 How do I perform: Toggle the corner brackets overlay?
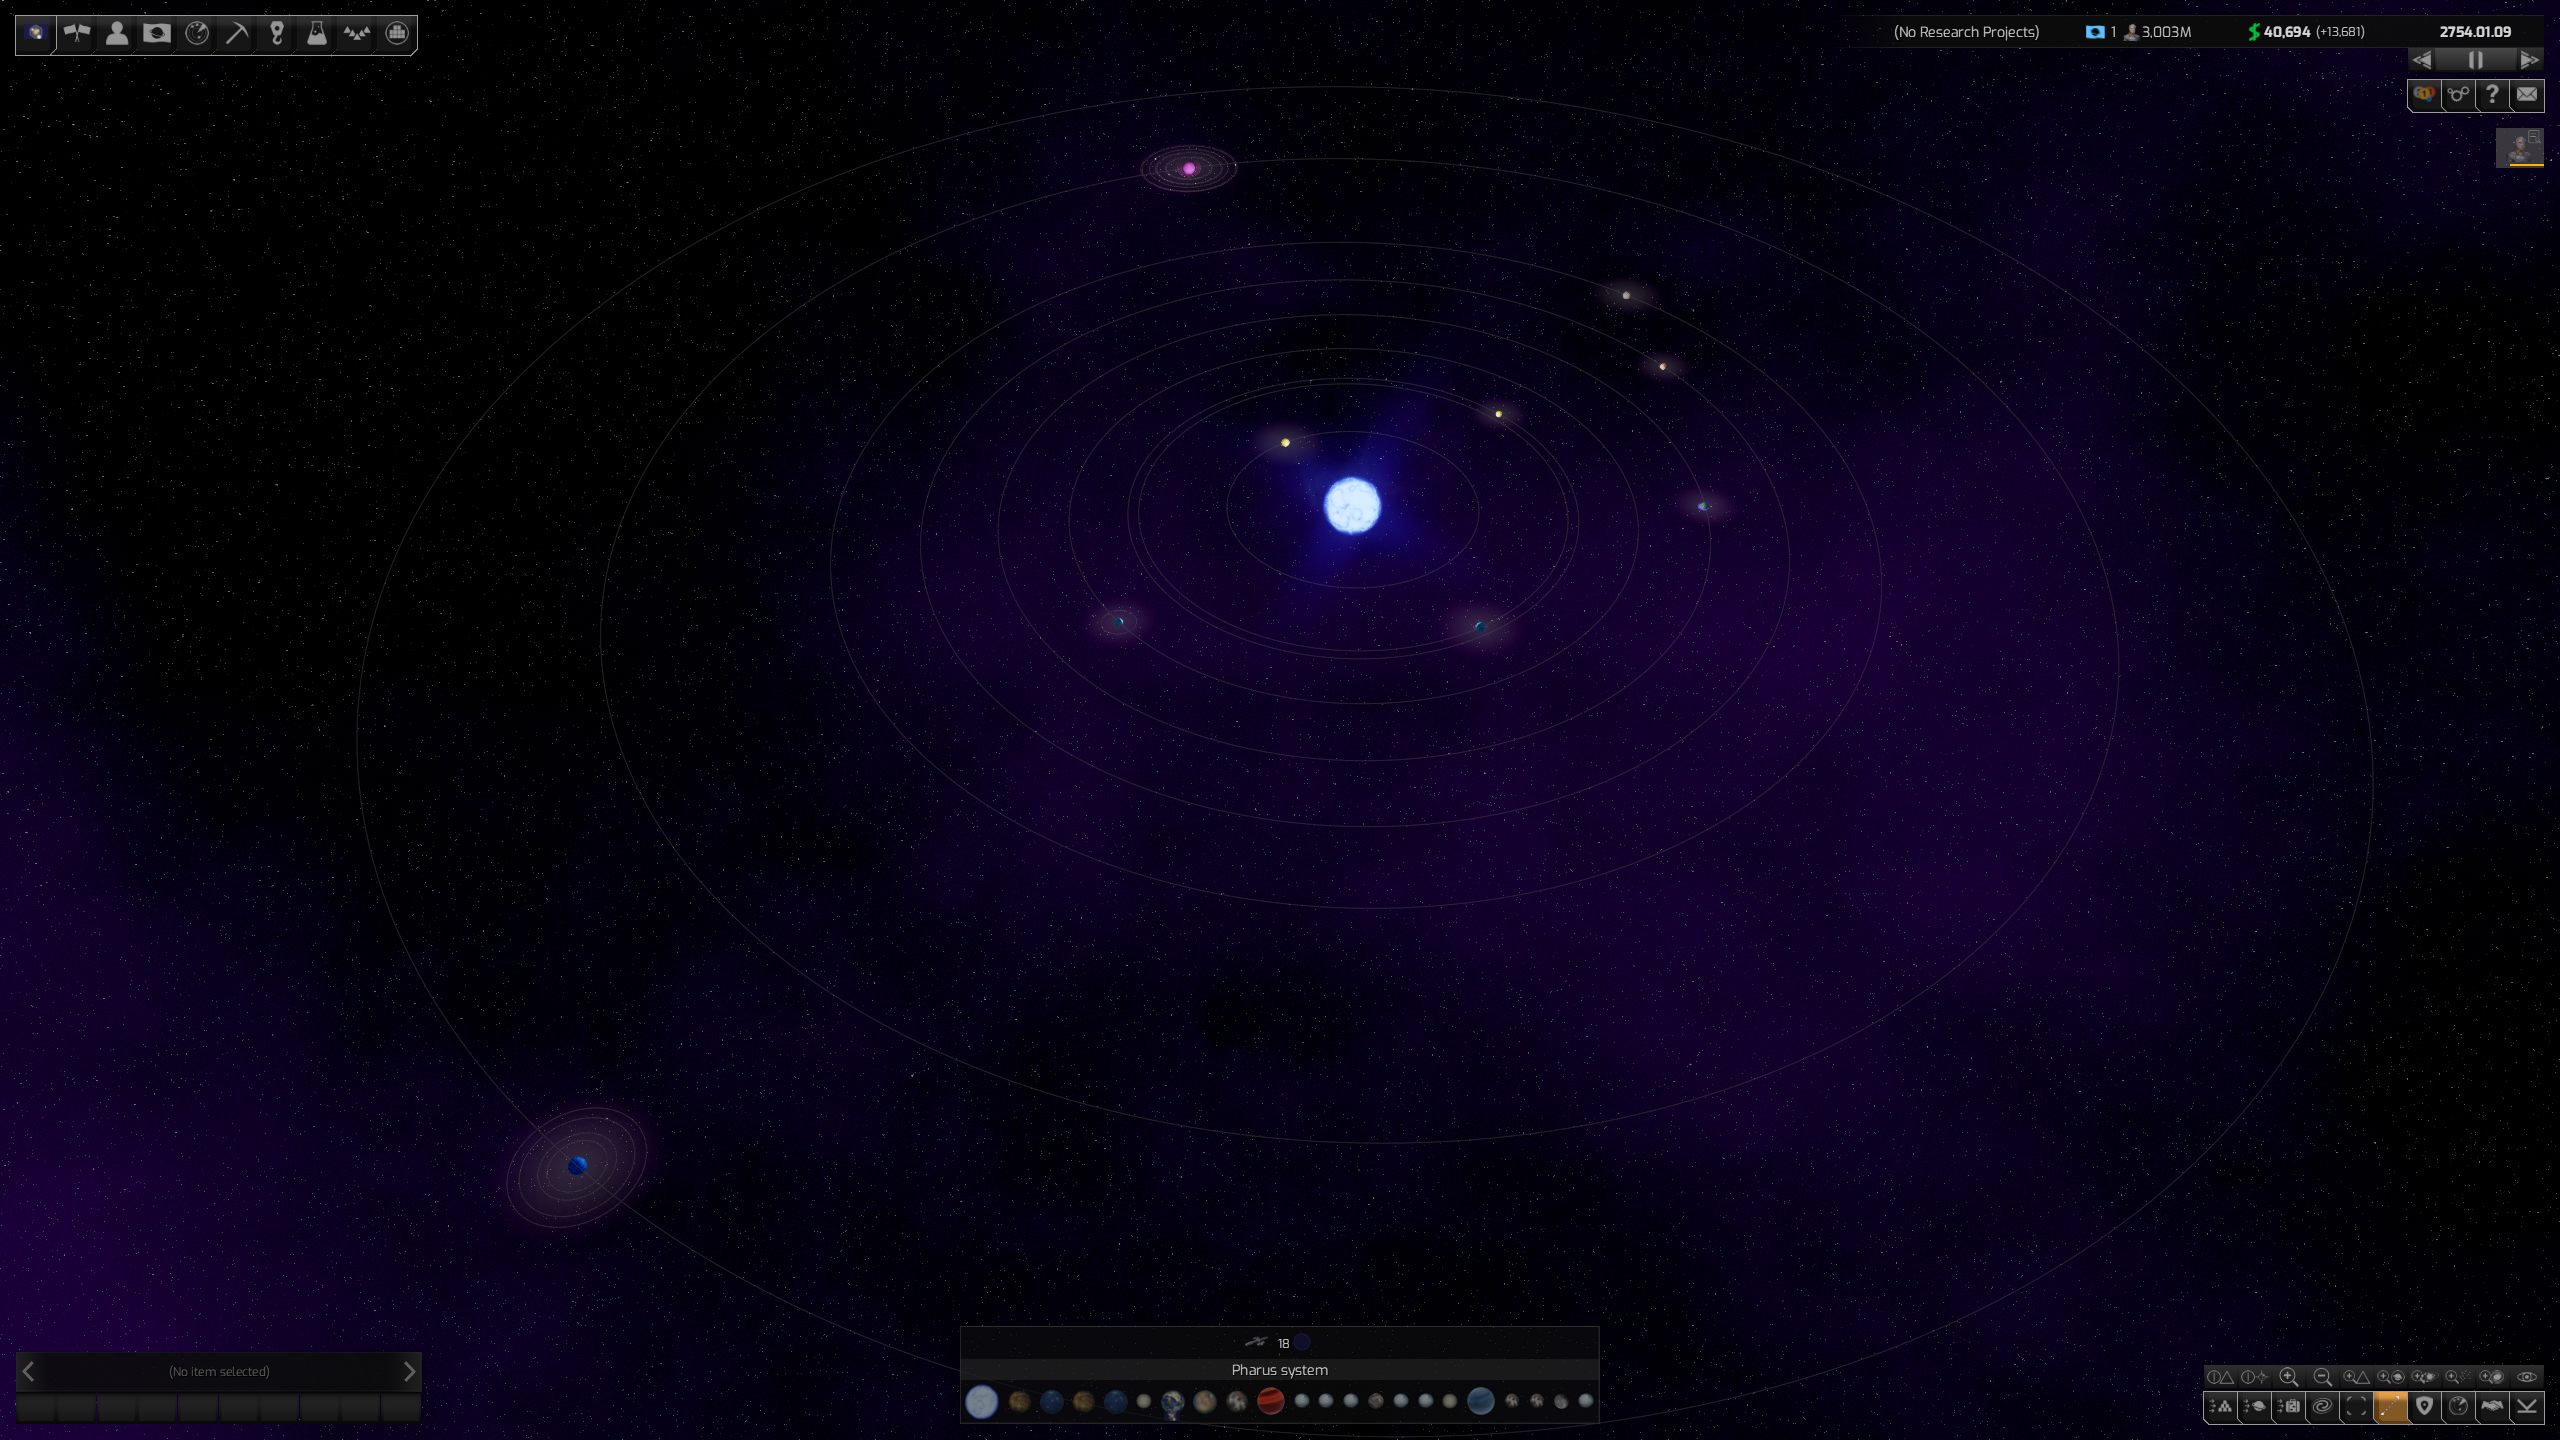pos(2356,1406)
